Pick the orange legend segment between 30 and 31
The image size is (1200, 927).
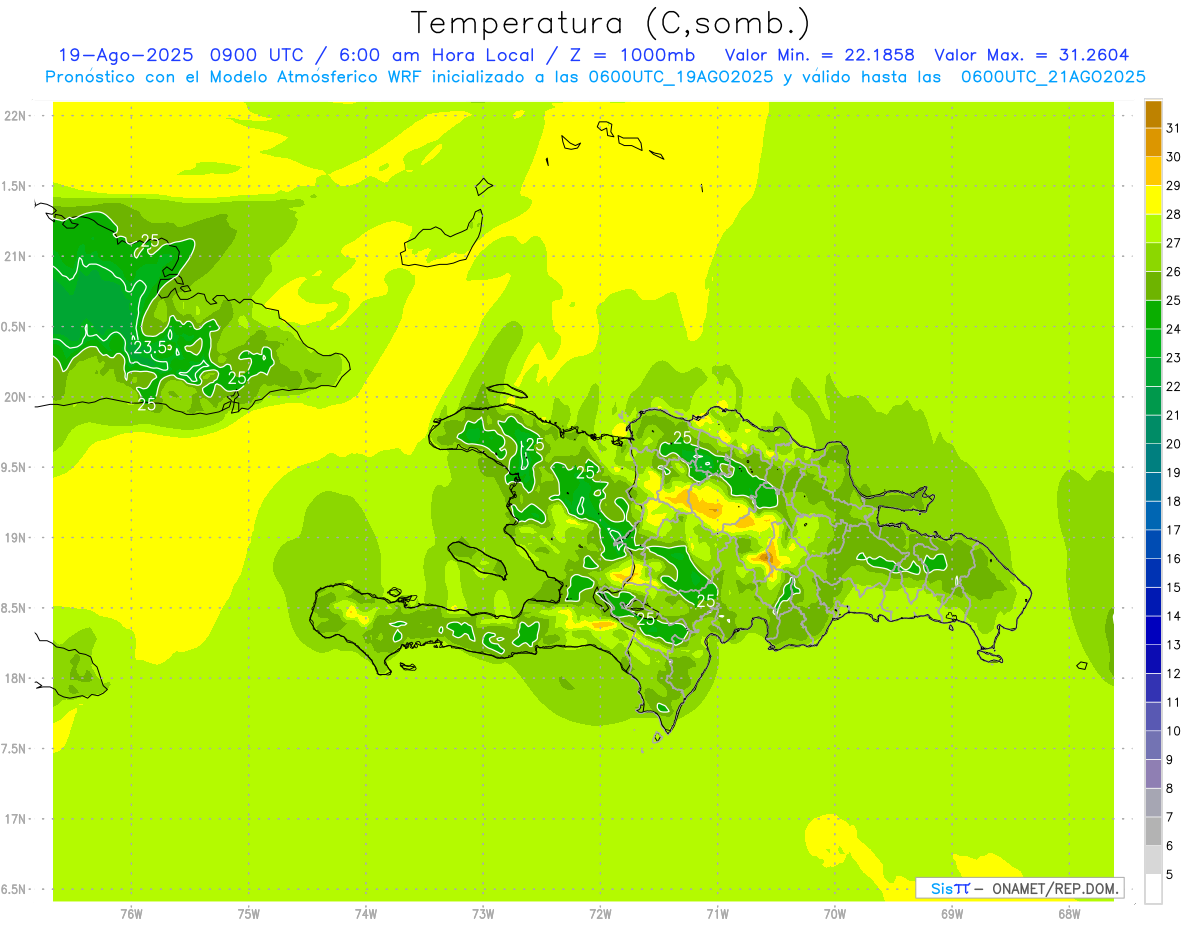[1153, 142]
